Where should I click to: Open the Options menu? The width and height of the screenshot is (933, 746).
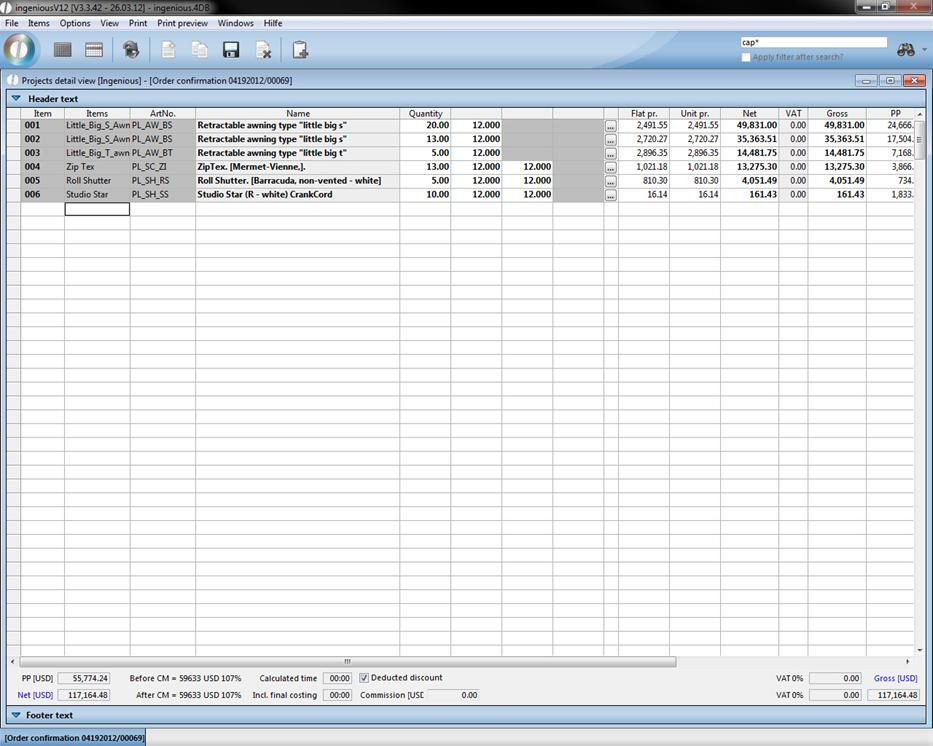pyautogui.click(x=75, y=23)
